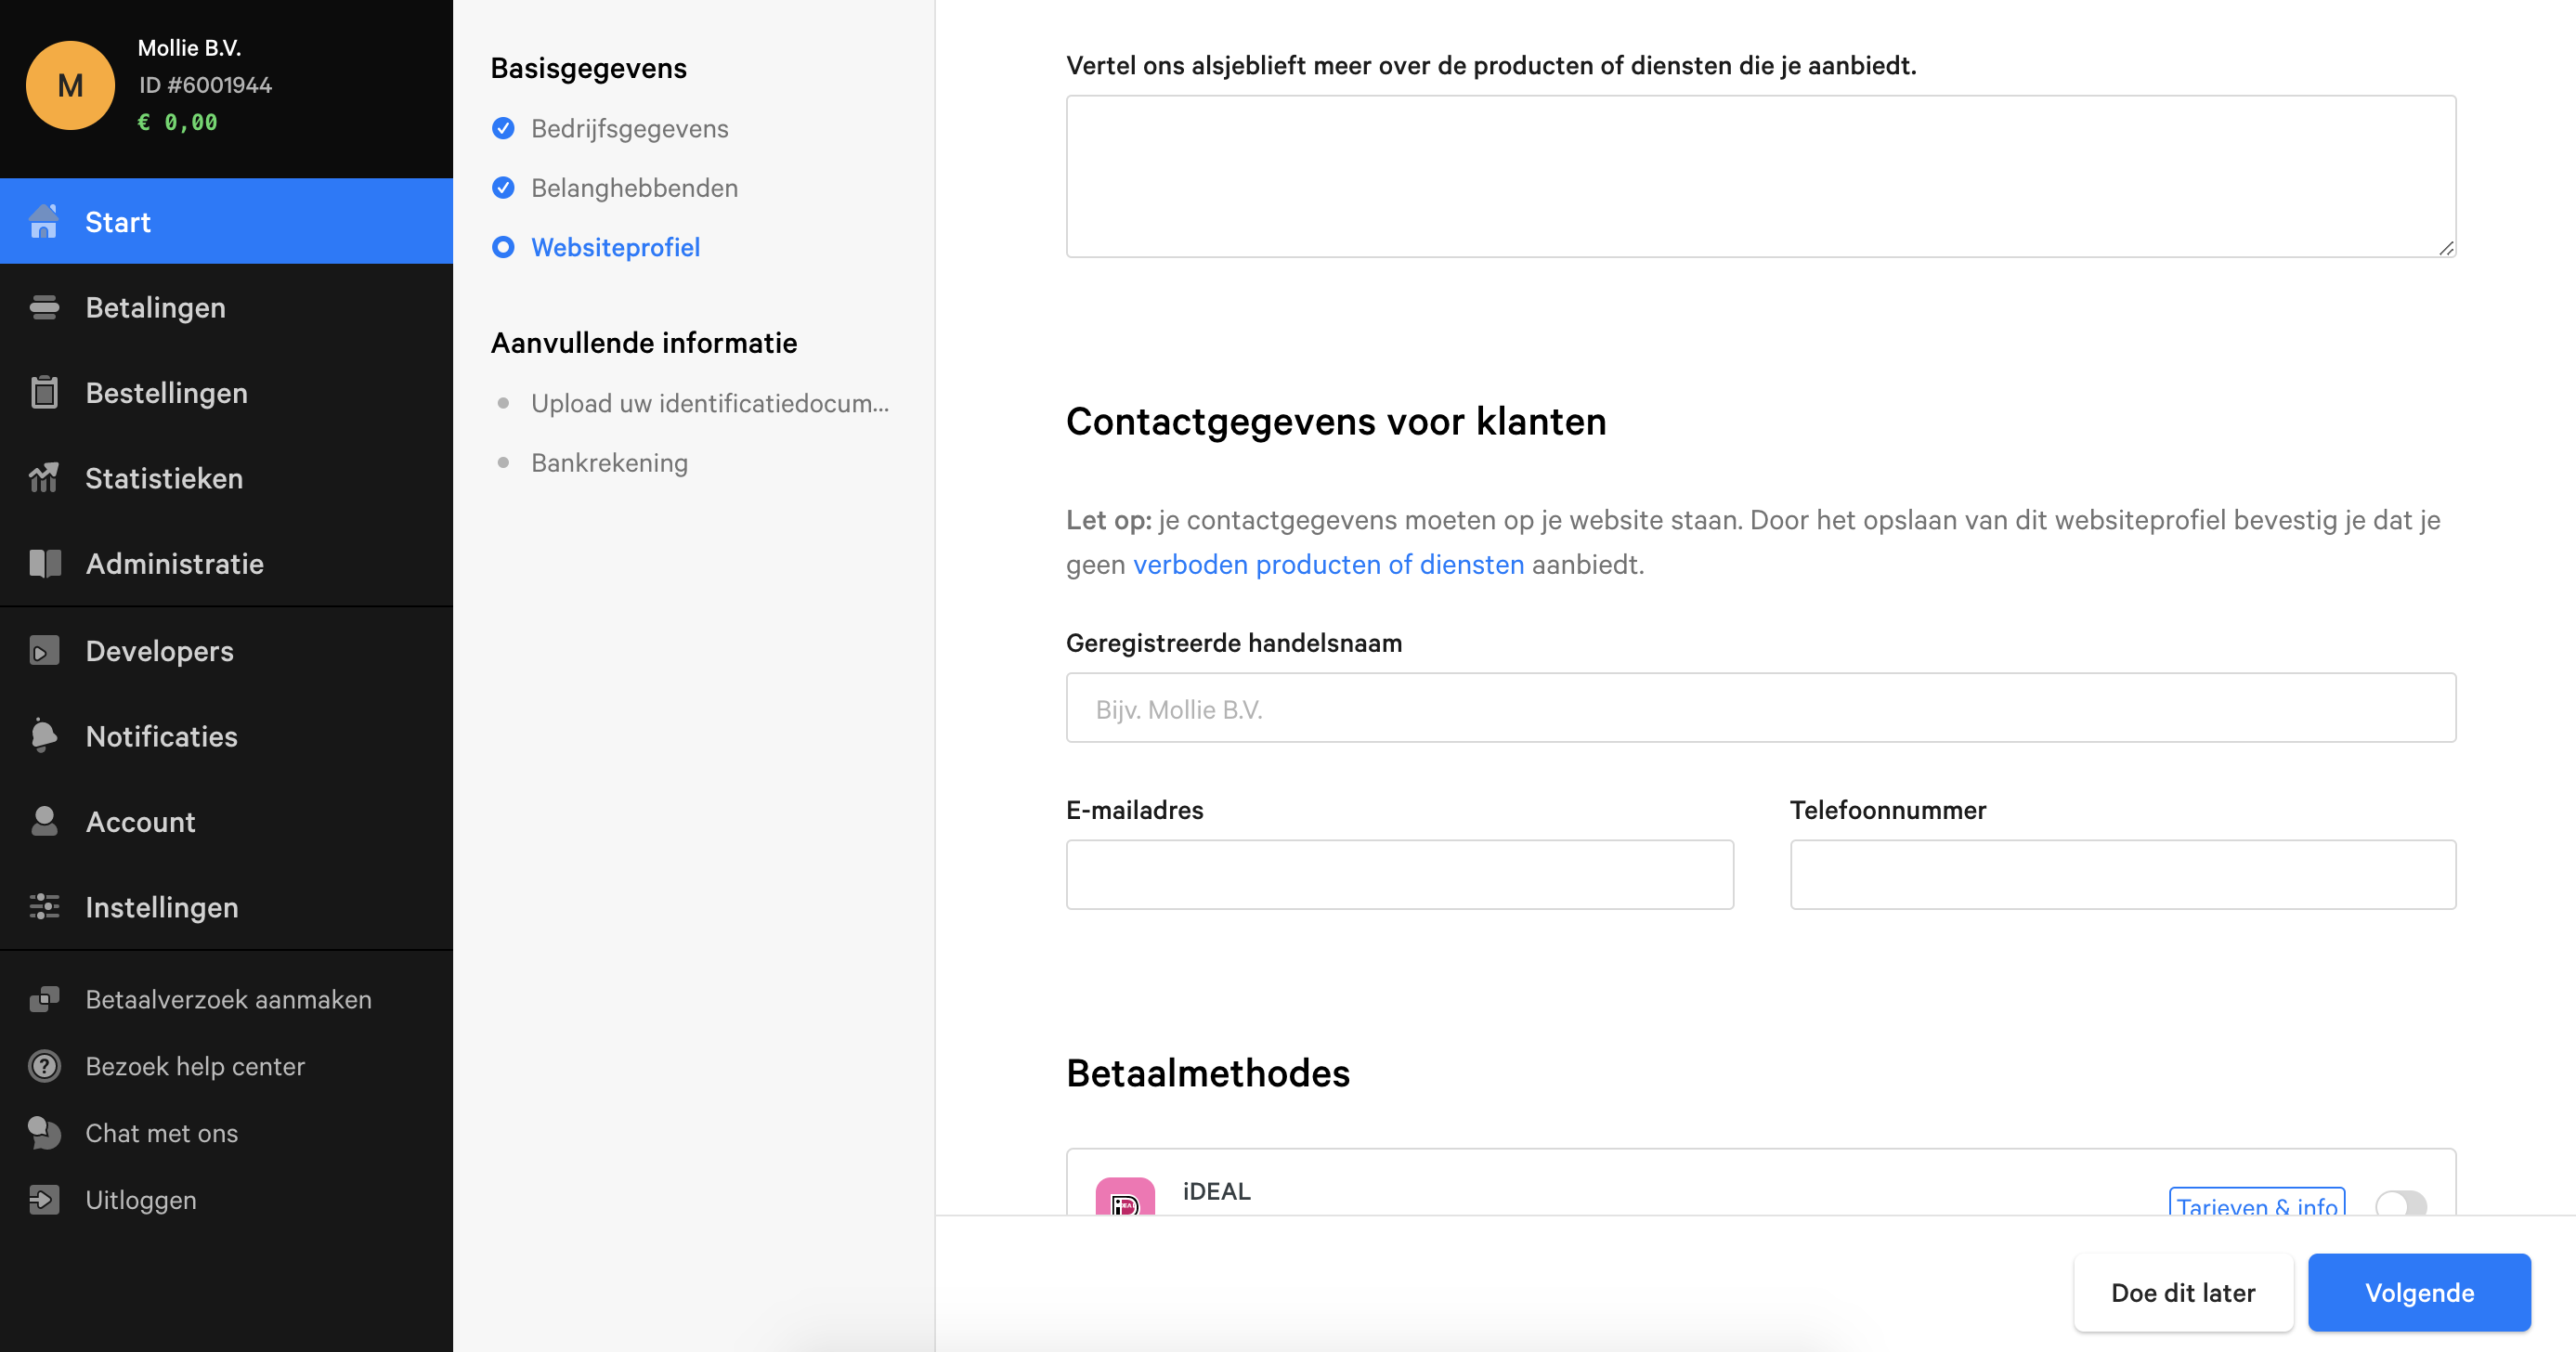
Task: Click the help center question mark icon
Action: [44, 1066]
